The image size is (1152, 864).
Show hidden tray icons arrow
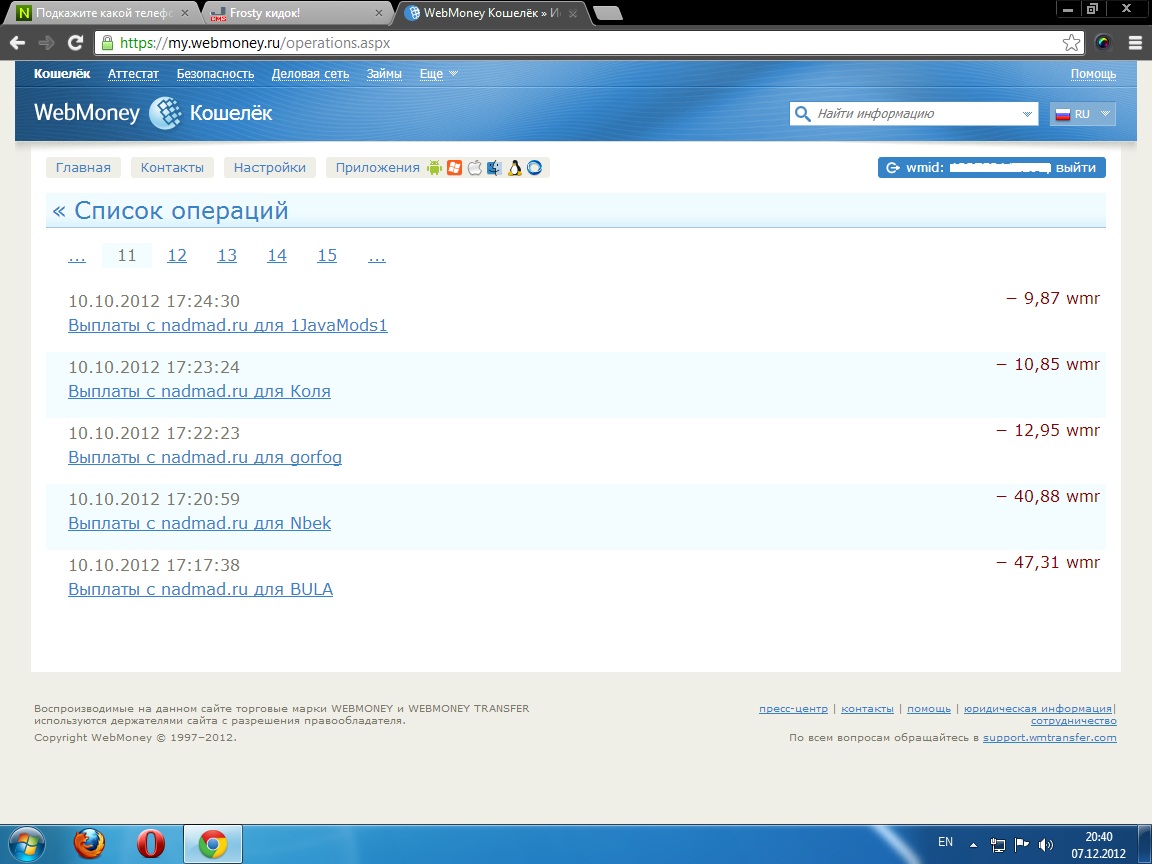(973, 845)
